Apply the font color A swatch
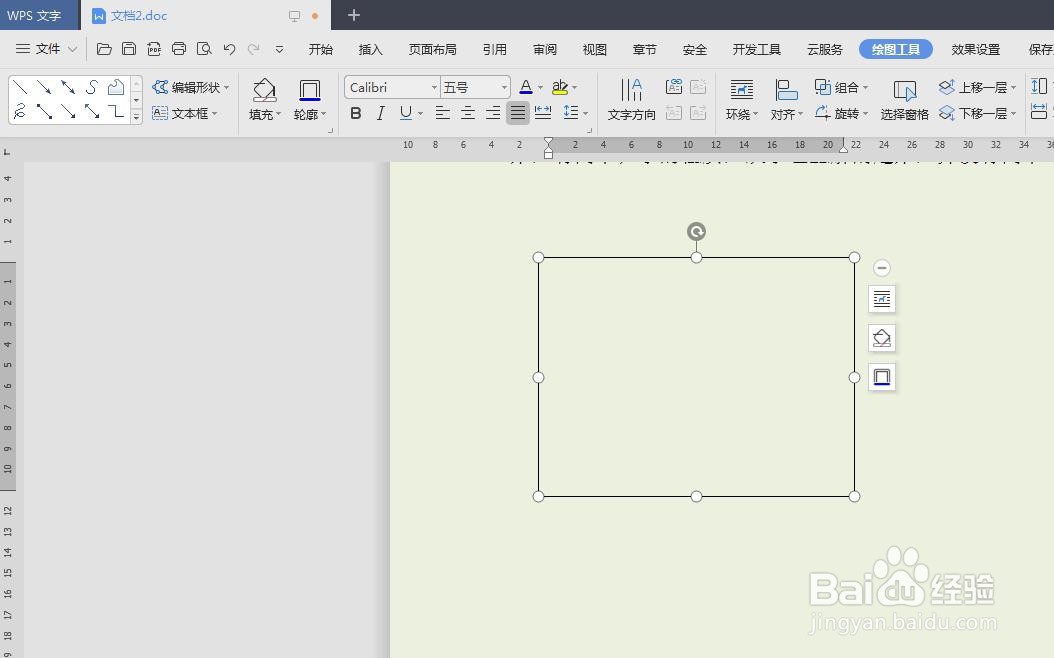This screenshot has width=1054, height=658. click(526, 87)
